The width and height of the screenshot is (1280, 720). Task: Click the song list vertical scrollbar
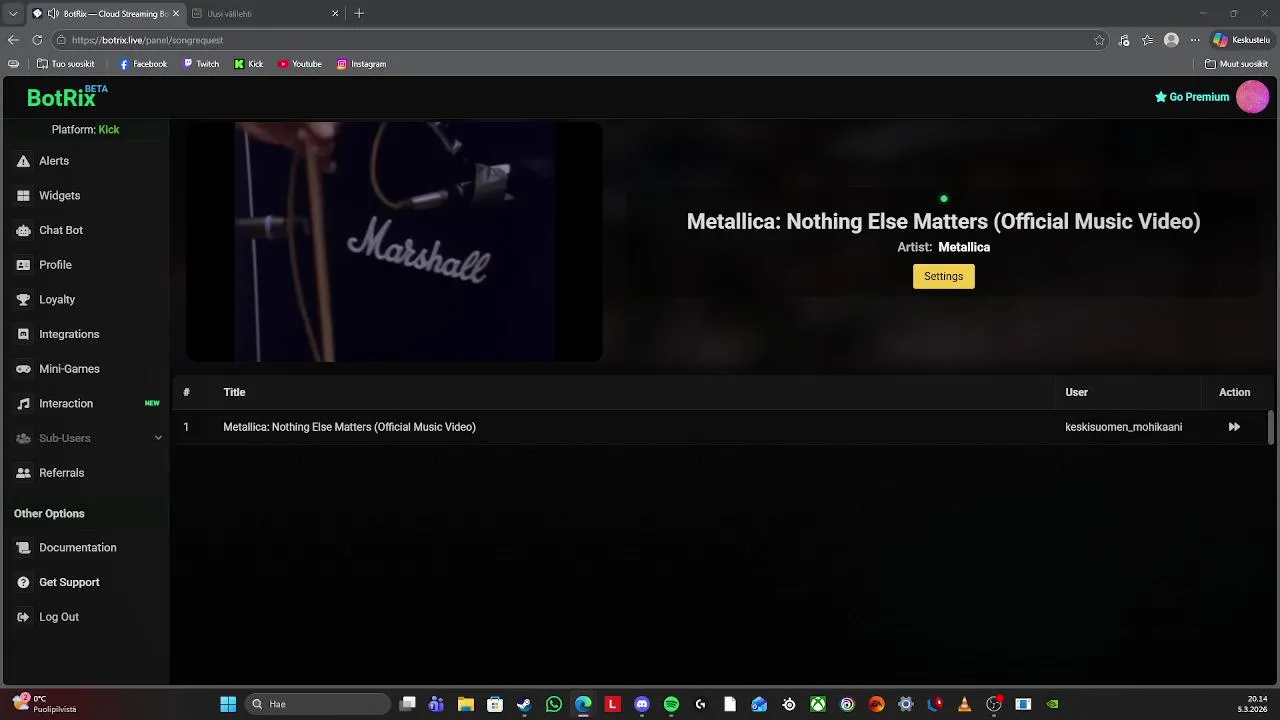point(1271,427)
